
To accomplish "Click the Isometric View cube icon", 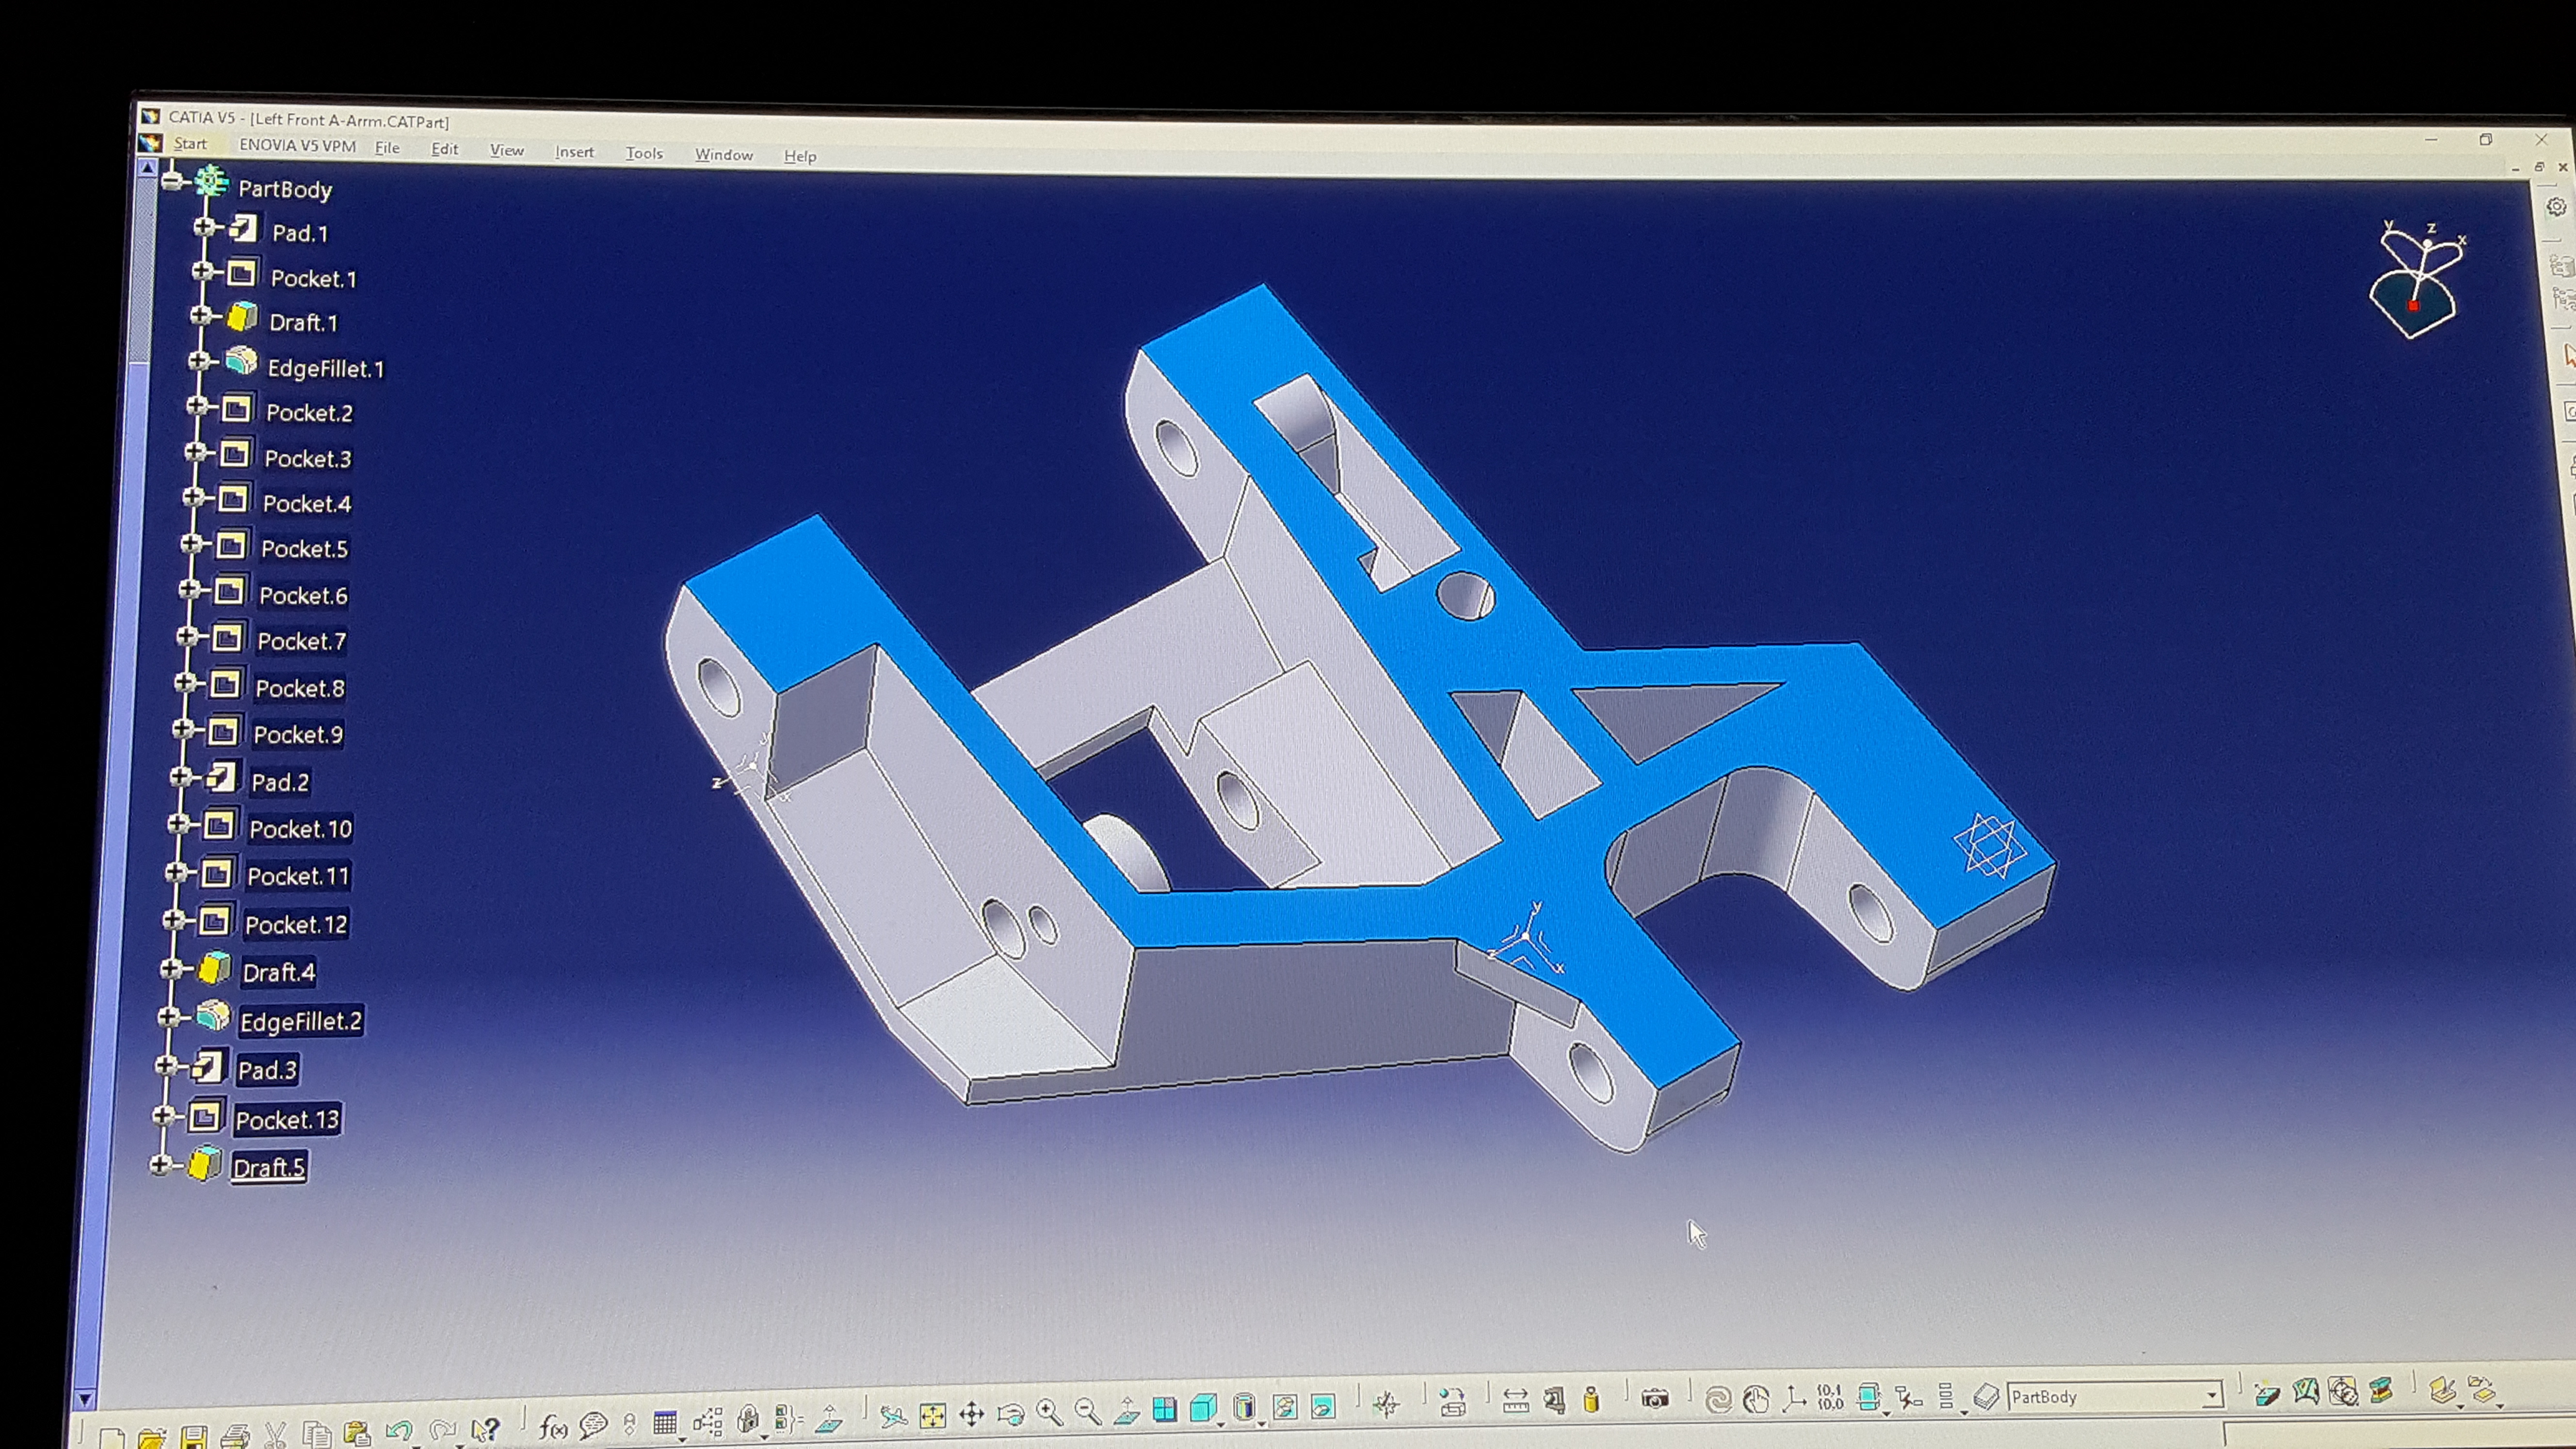I will tap(1203, 1408).
